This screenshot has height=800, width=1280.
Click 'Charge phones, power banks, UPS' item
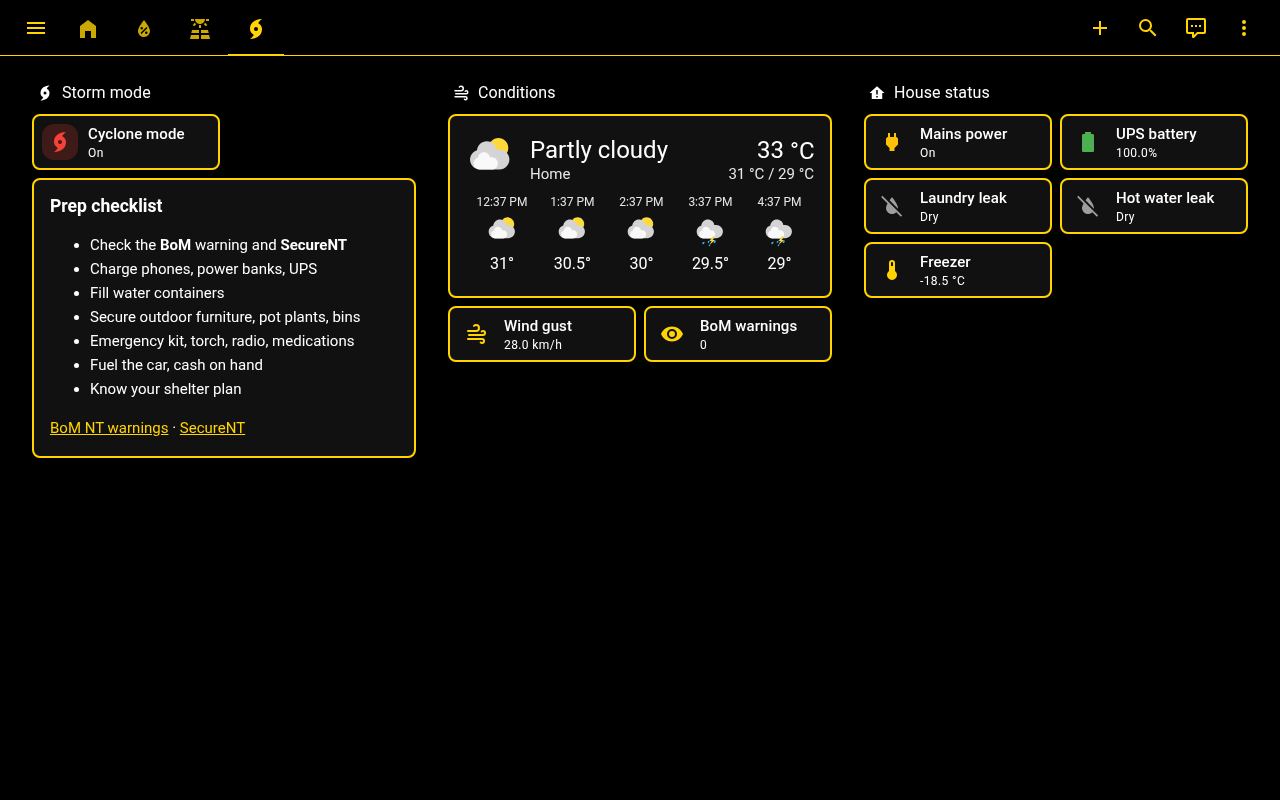(203, 269)
